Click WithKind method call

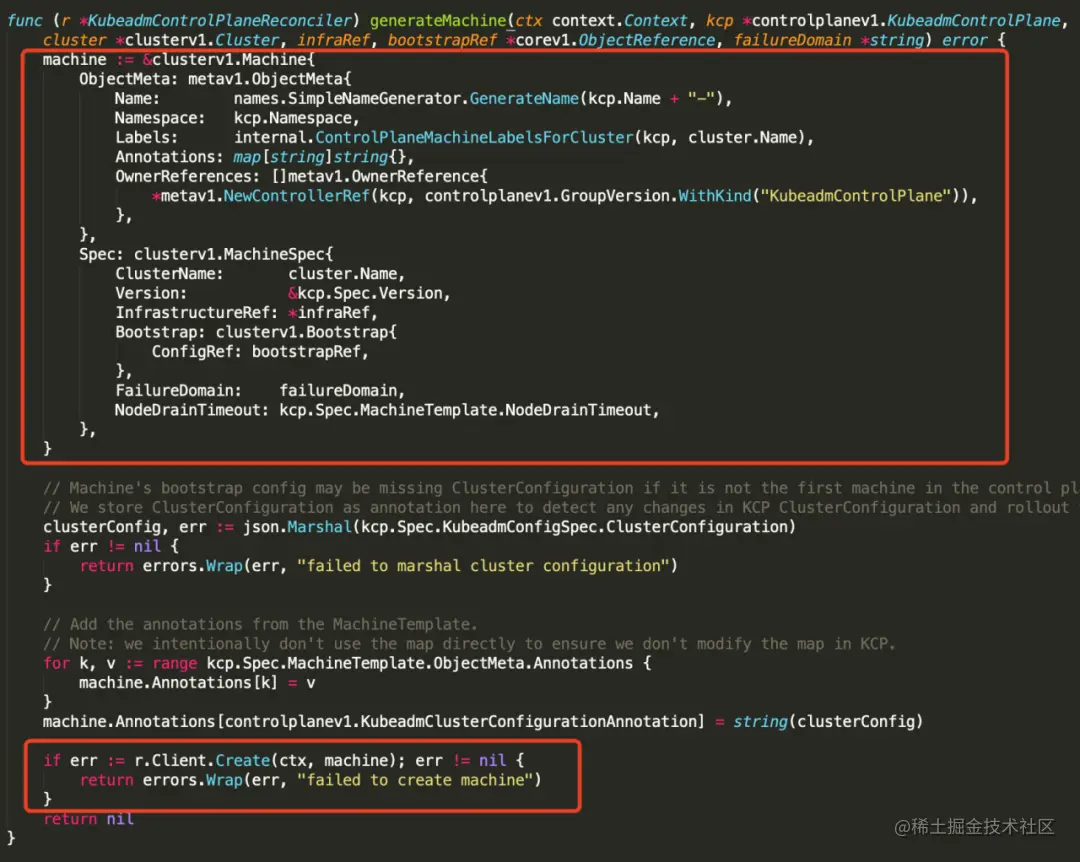click(x=715, y=196)
